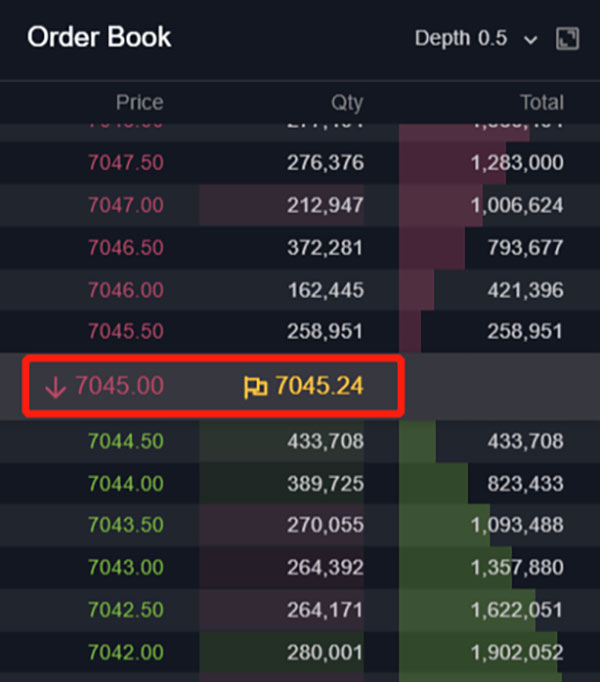This screenshot has width=600, height=682.
Task: Click the Price column header
Action: [x=139, y=102]
